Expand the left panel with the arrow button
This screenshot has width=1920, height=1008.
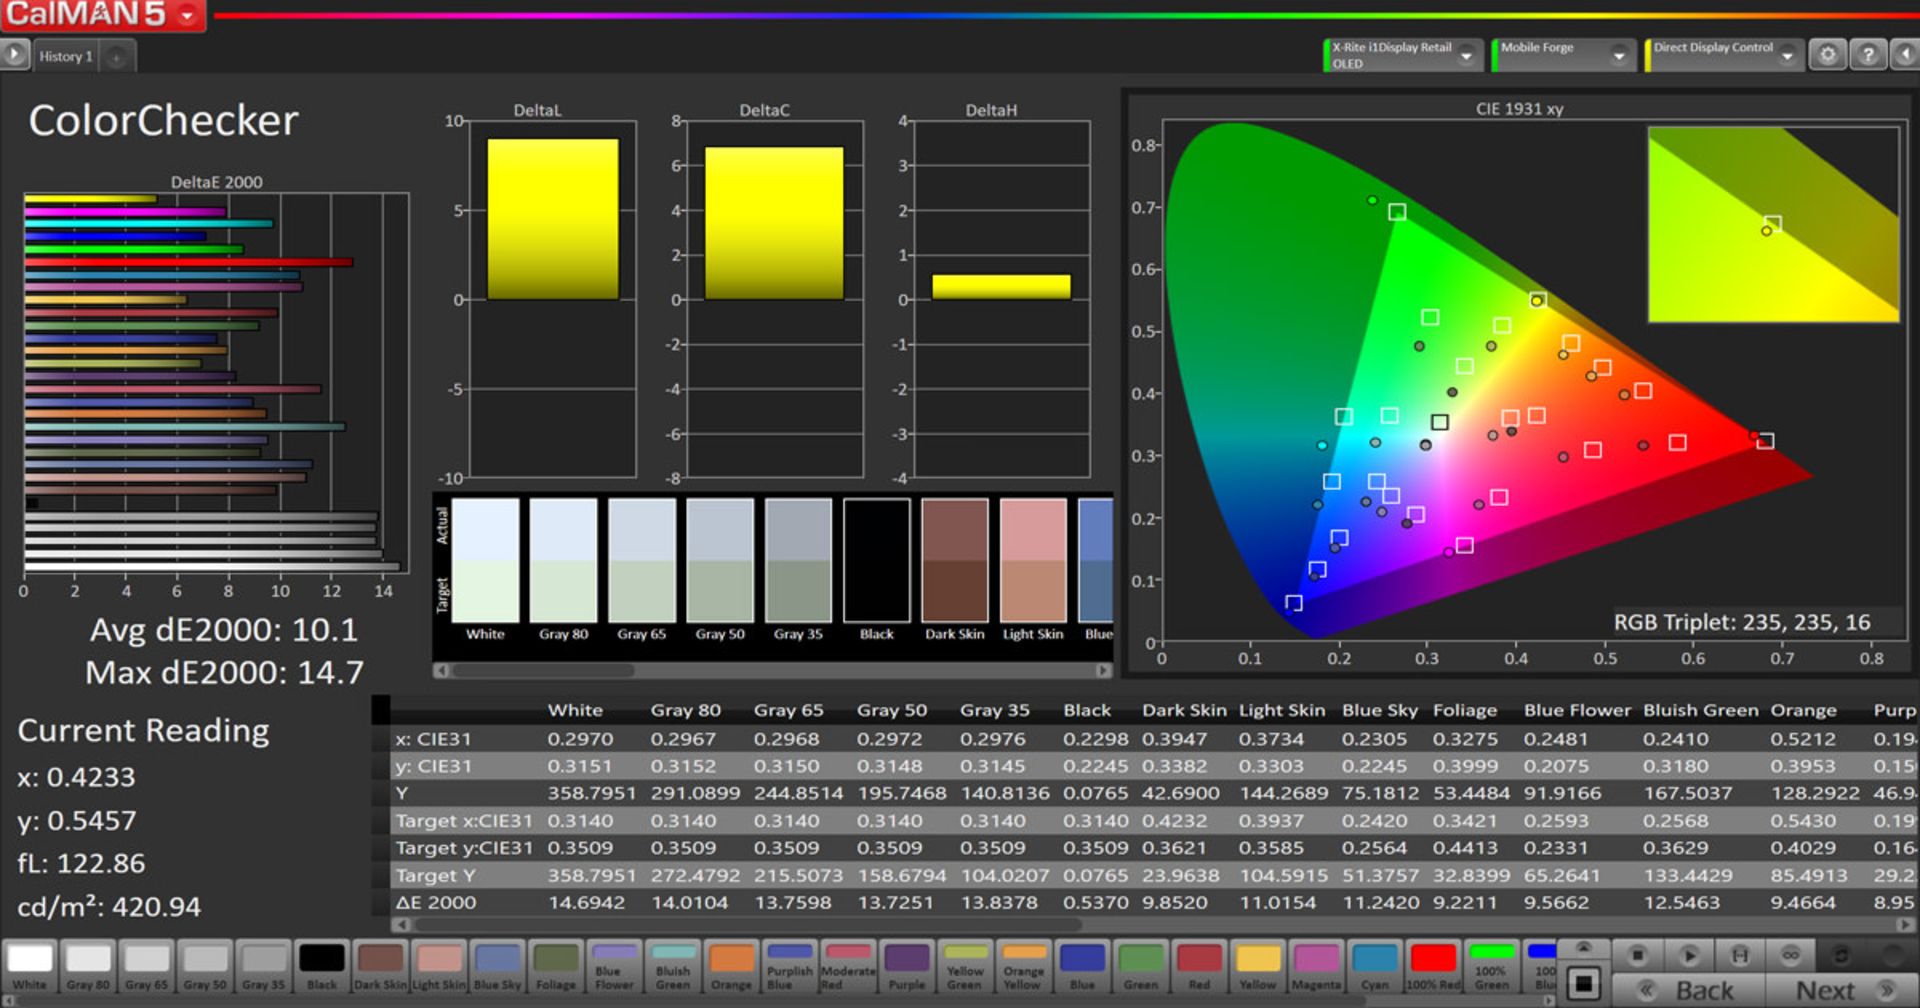coord(14,55)
